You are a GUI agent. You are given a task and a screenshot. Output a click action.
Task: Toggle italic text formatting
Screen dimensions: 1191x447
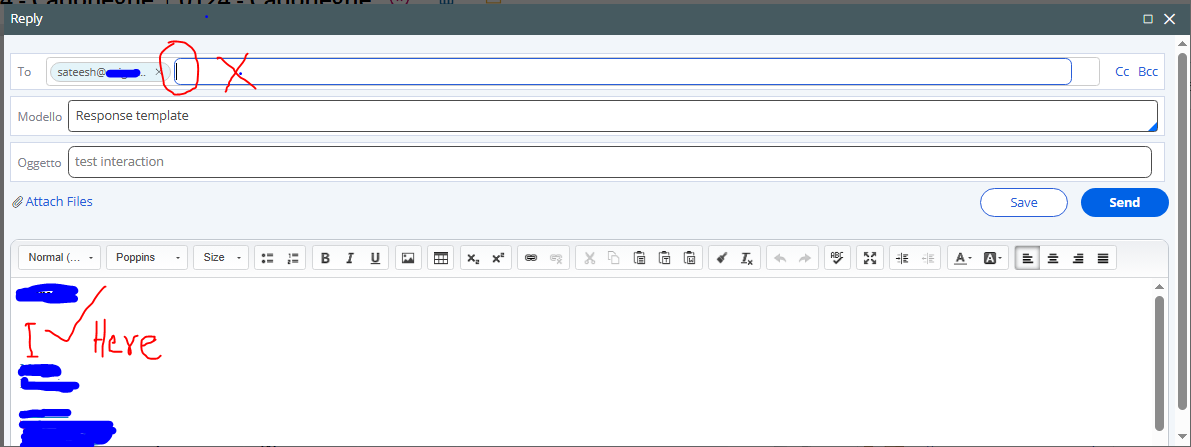tap(350, 258)
